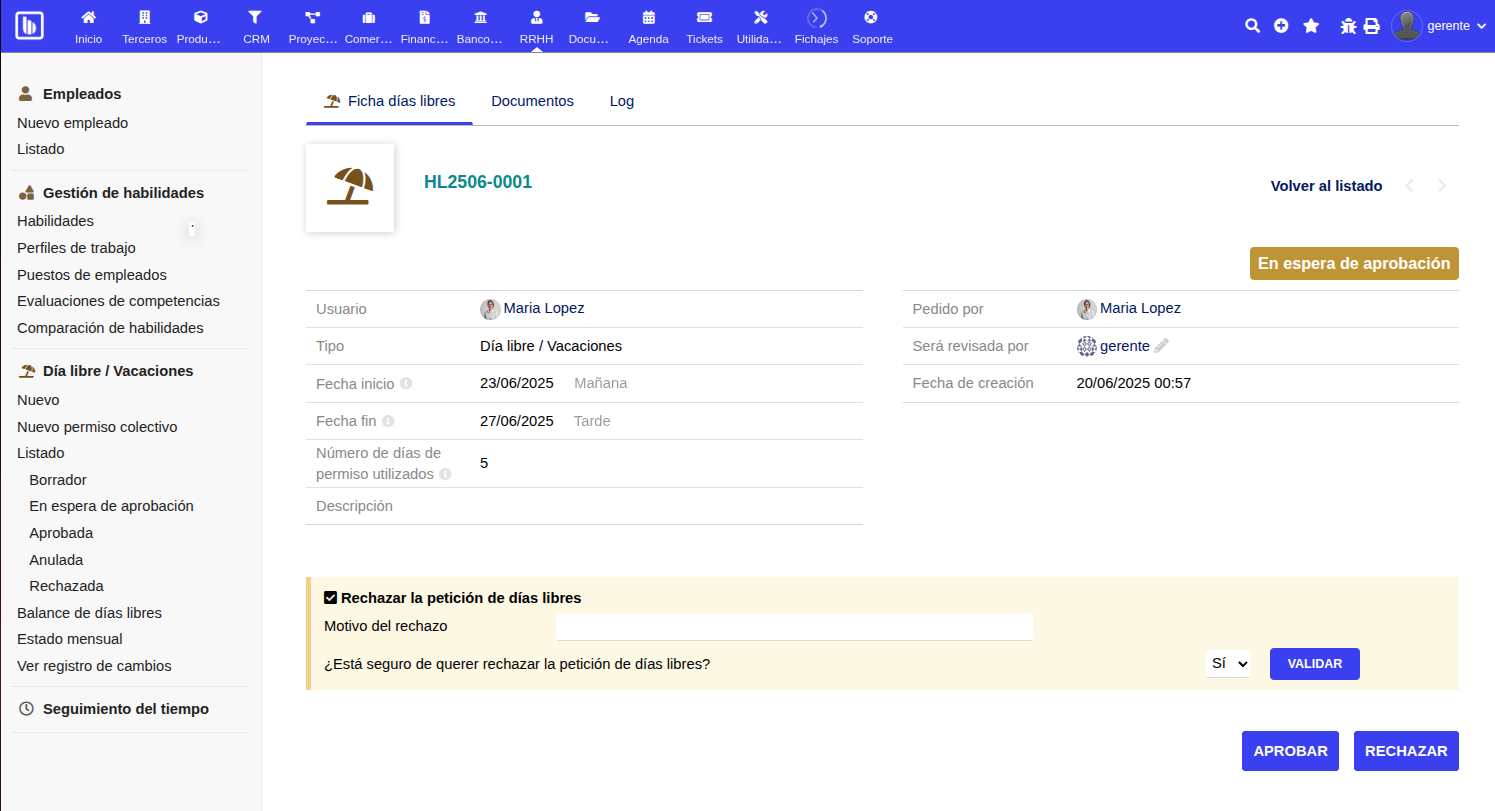Expand the gerente user menu
This screenshot has width=1495, height=811.
click(1440, 26)
